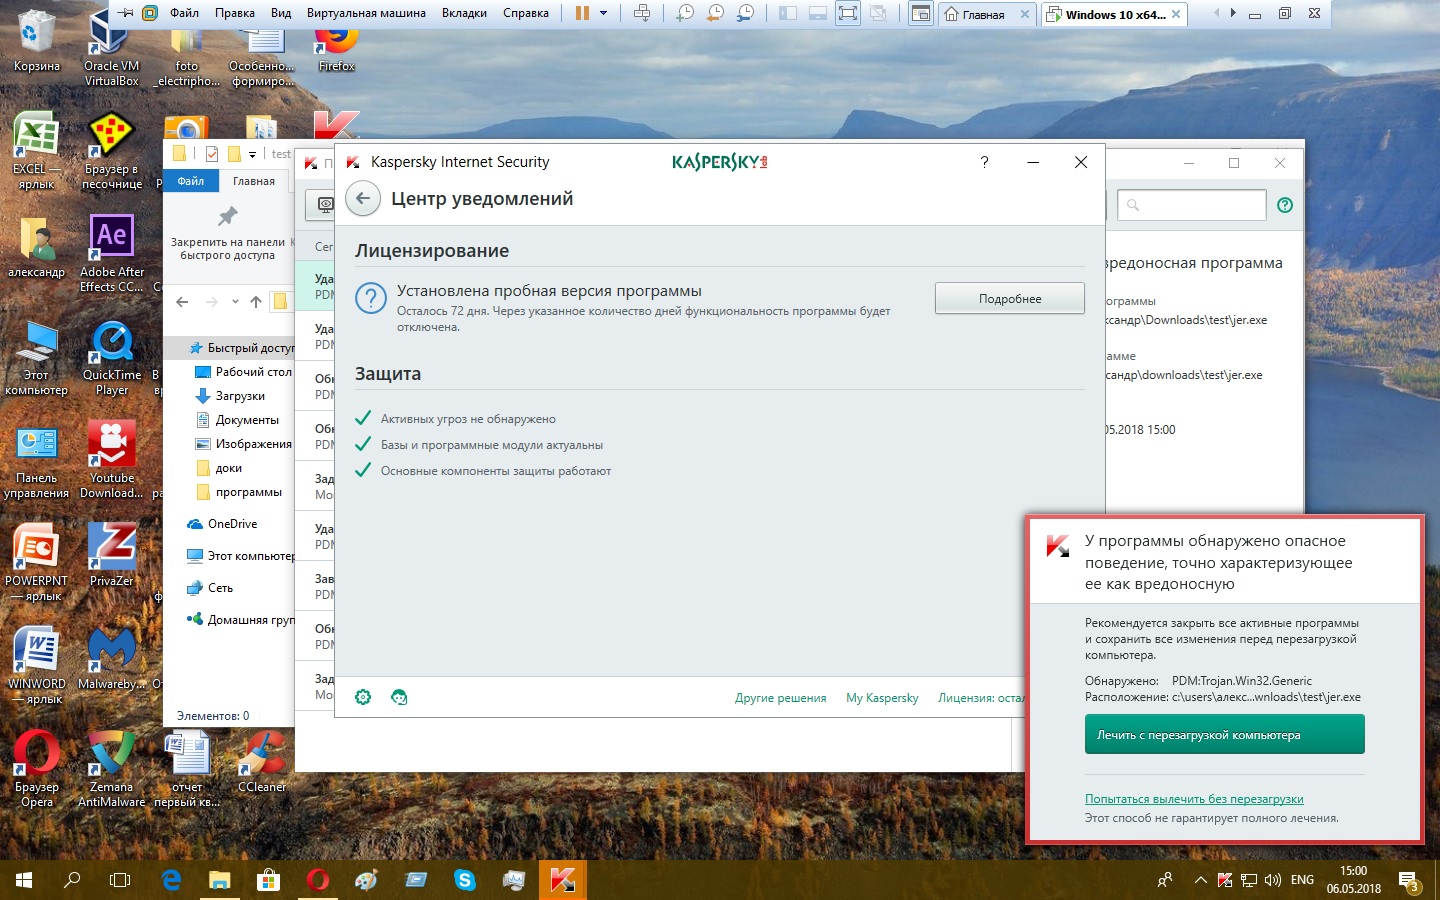Click the orange pause VM button
This screenshot has width=1440, height=900.
pyautogui.click(x=582, y=13)
